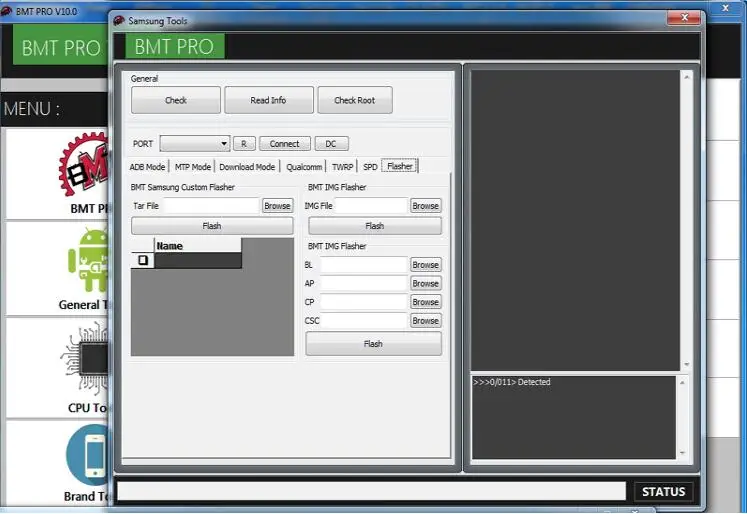747x514 pixels.
Task: Flash BL AP CP CSC firmware files
Action: click(x=374, y=343)
